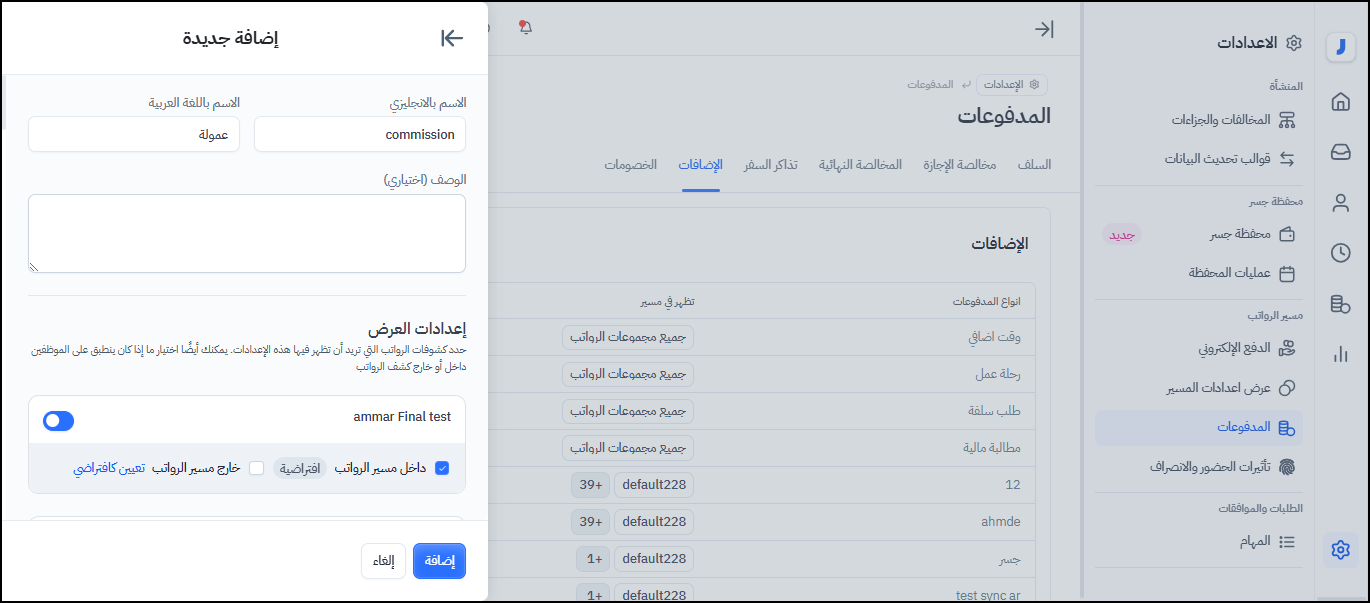Click the bar chart reports icon
Viewport: 1370px width, 603px height.
pyautogui.click(x=1341, y=354)
